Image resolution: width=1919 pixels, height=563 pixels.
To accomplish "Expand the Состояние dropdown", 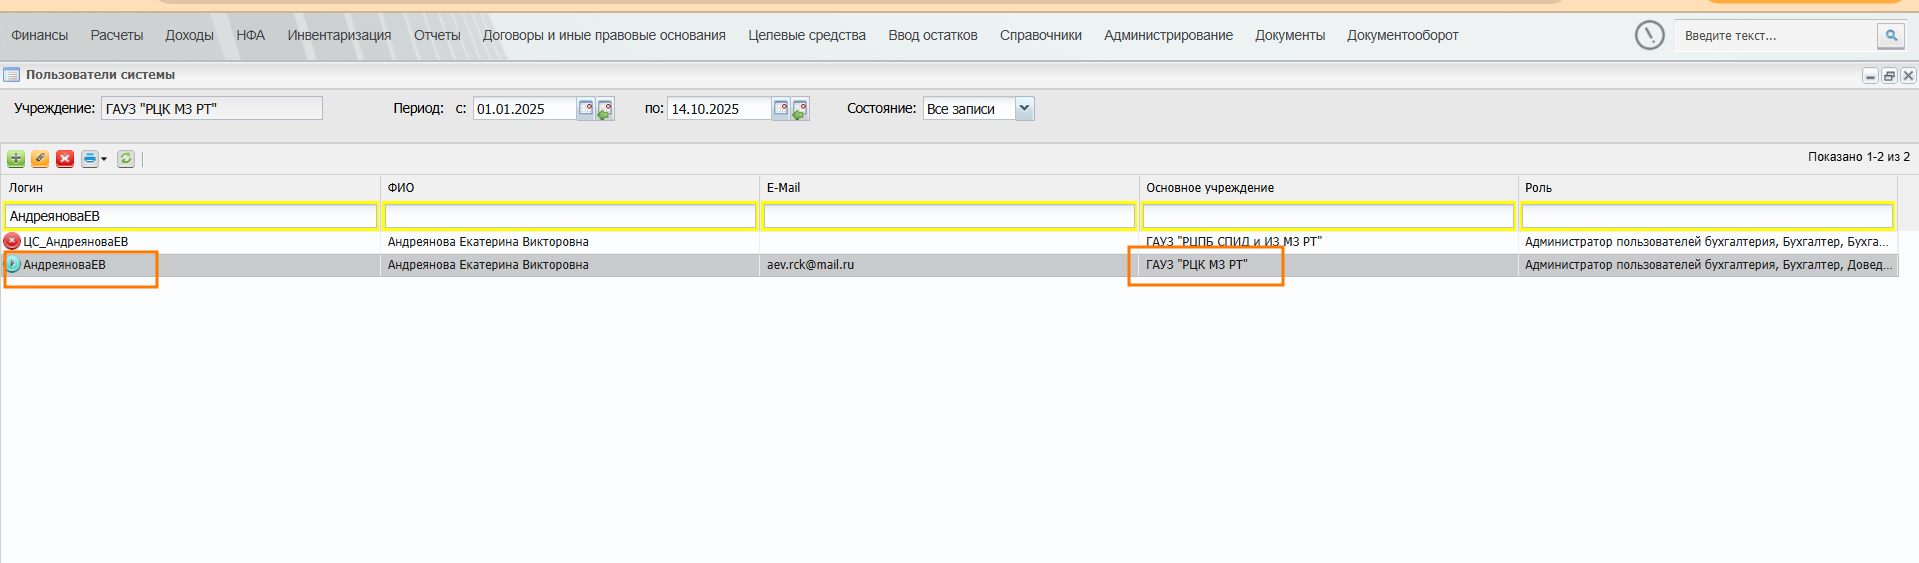I will [1024, 108].
